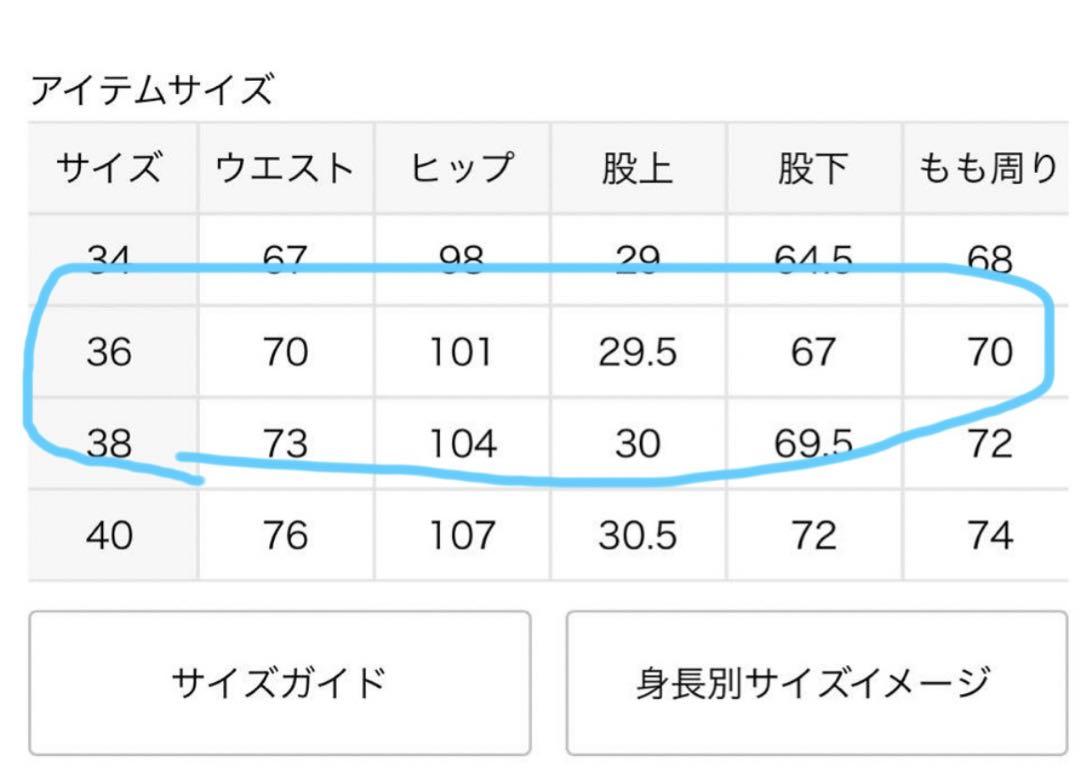Click the size 40 row label
The image size is (1080, 775).
coord(112,535)
